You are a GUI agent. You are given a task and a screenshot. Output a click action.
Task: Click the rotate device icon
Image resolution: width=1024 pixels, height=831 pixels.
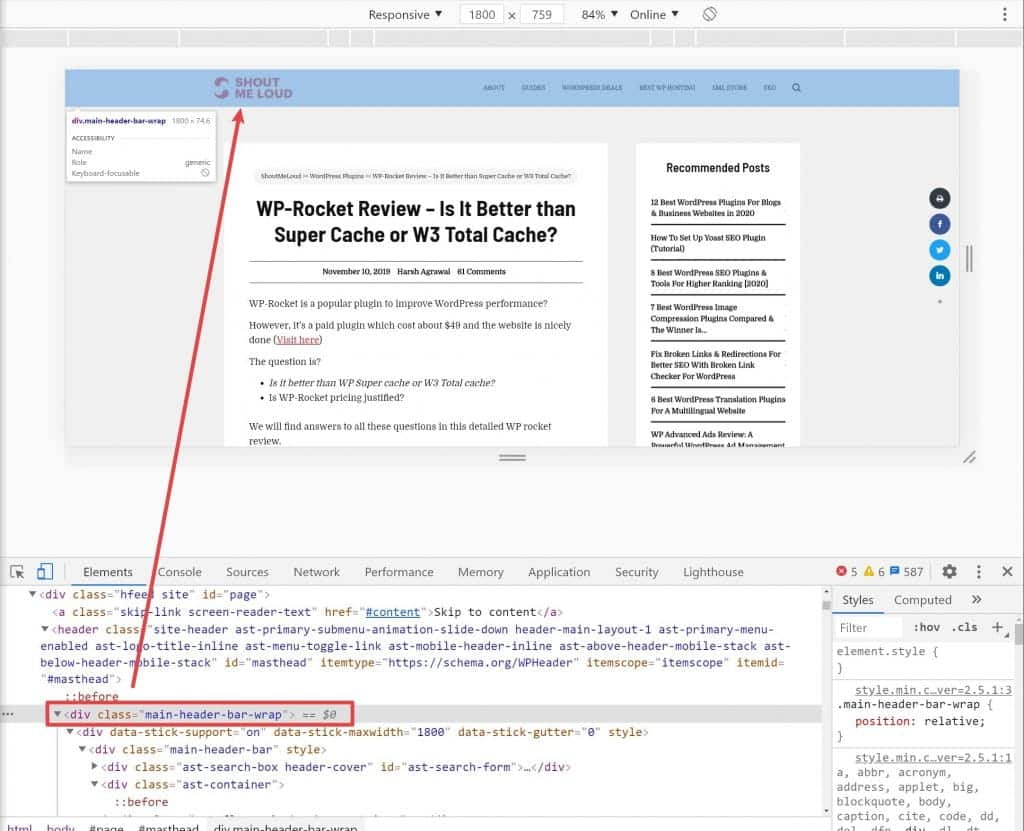(x=709, y=14)
